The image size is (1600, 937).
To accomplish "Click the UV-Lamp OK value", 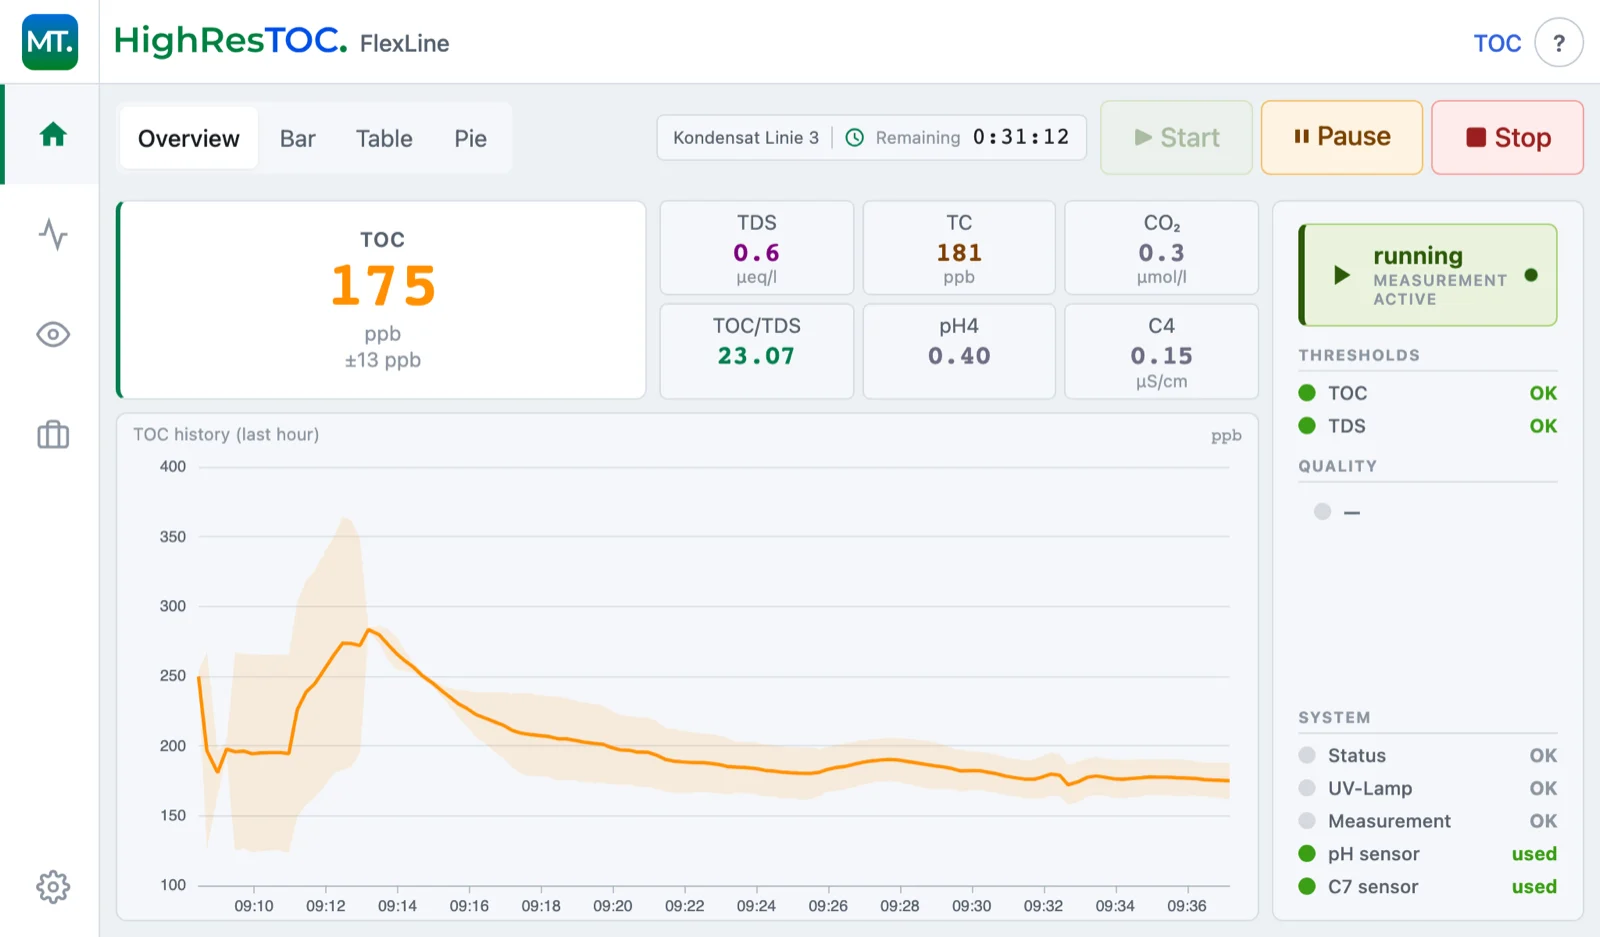I will (x=1543, y=788).
